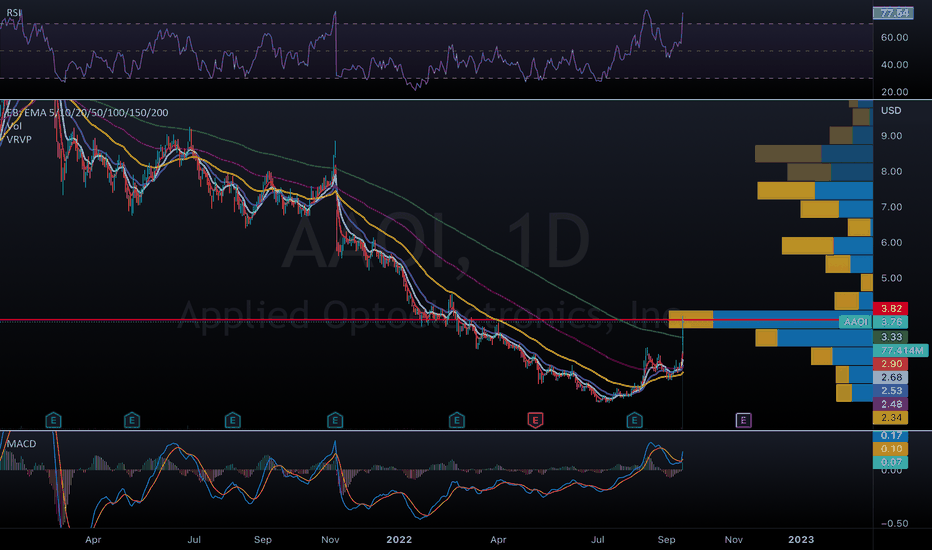Click the MACD 0.17 value label
This screenshot has width=932, height=550.
click(x=890, y=436)
